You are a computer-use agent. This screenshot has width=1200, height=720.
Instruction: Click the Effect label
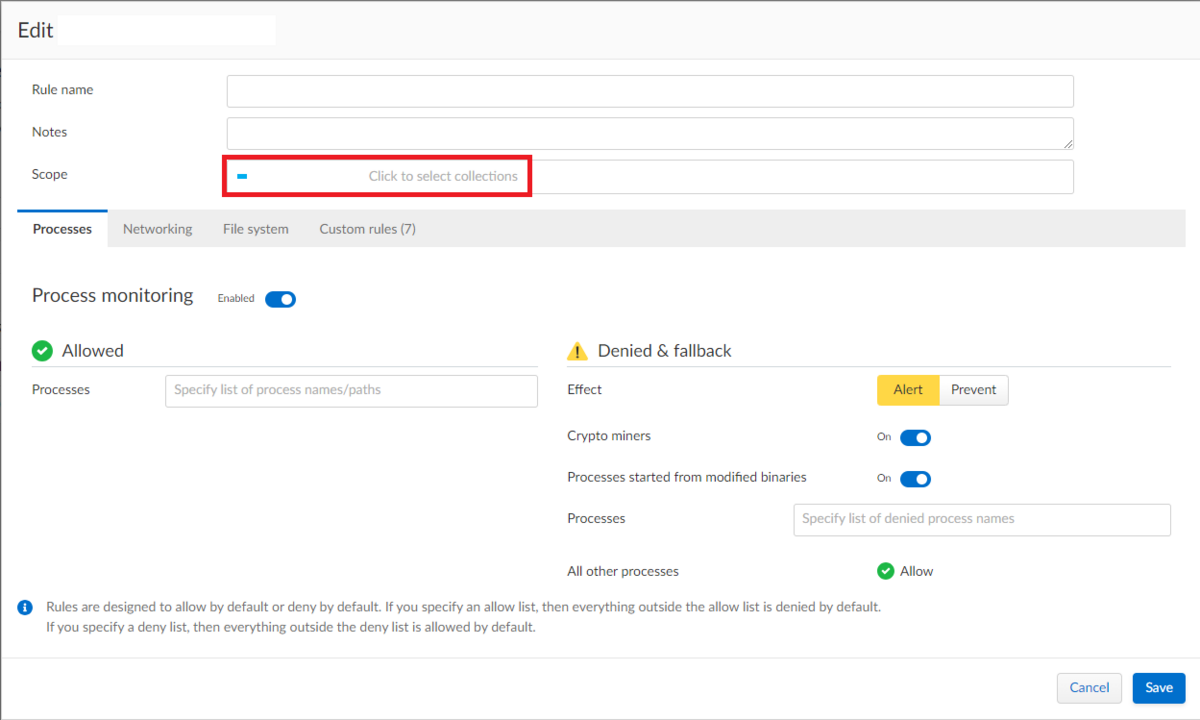pyautogui.click(x=585, y=390)
